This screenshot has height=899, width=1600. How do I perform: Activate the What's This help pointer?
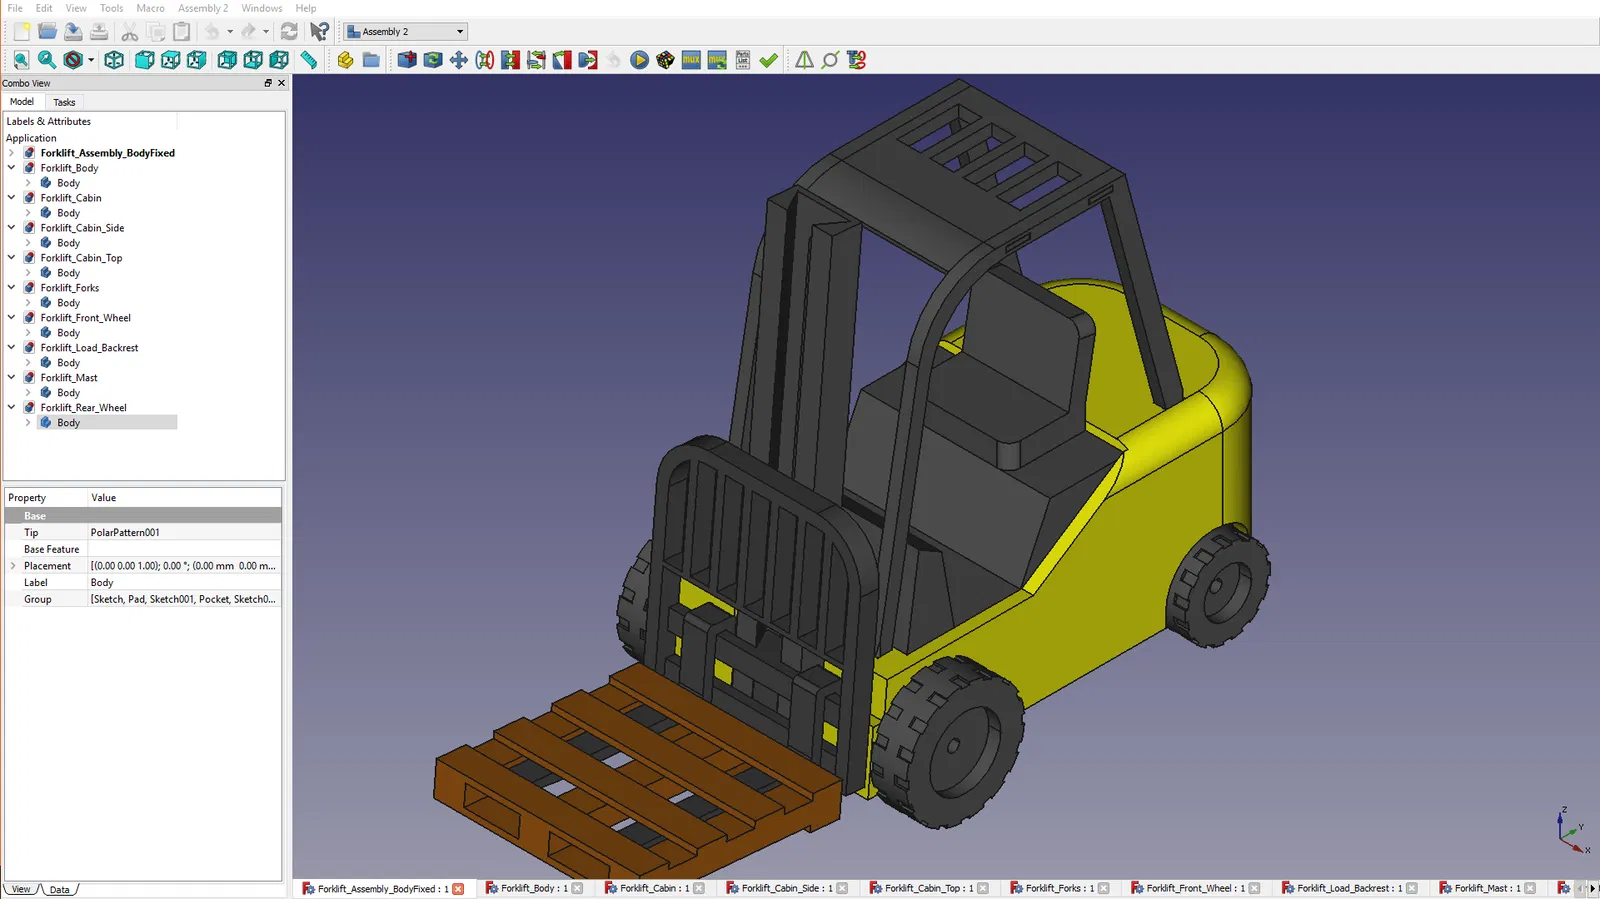(x=319, y=32)
